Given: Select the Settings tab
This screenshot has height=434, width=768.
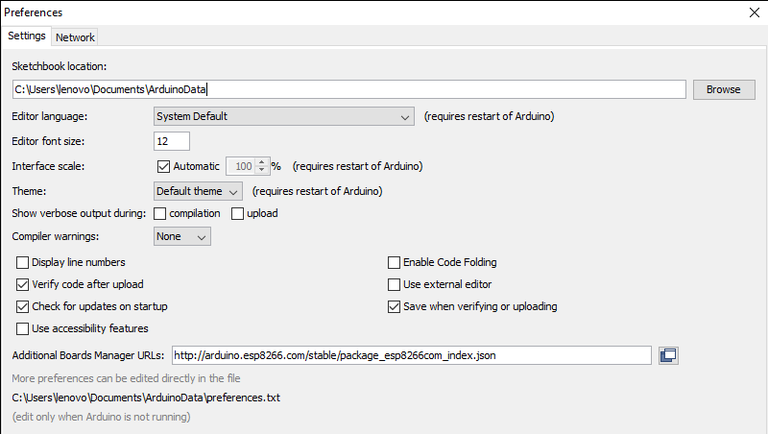Looking at the screenshot, I should [x=27, y=36].
